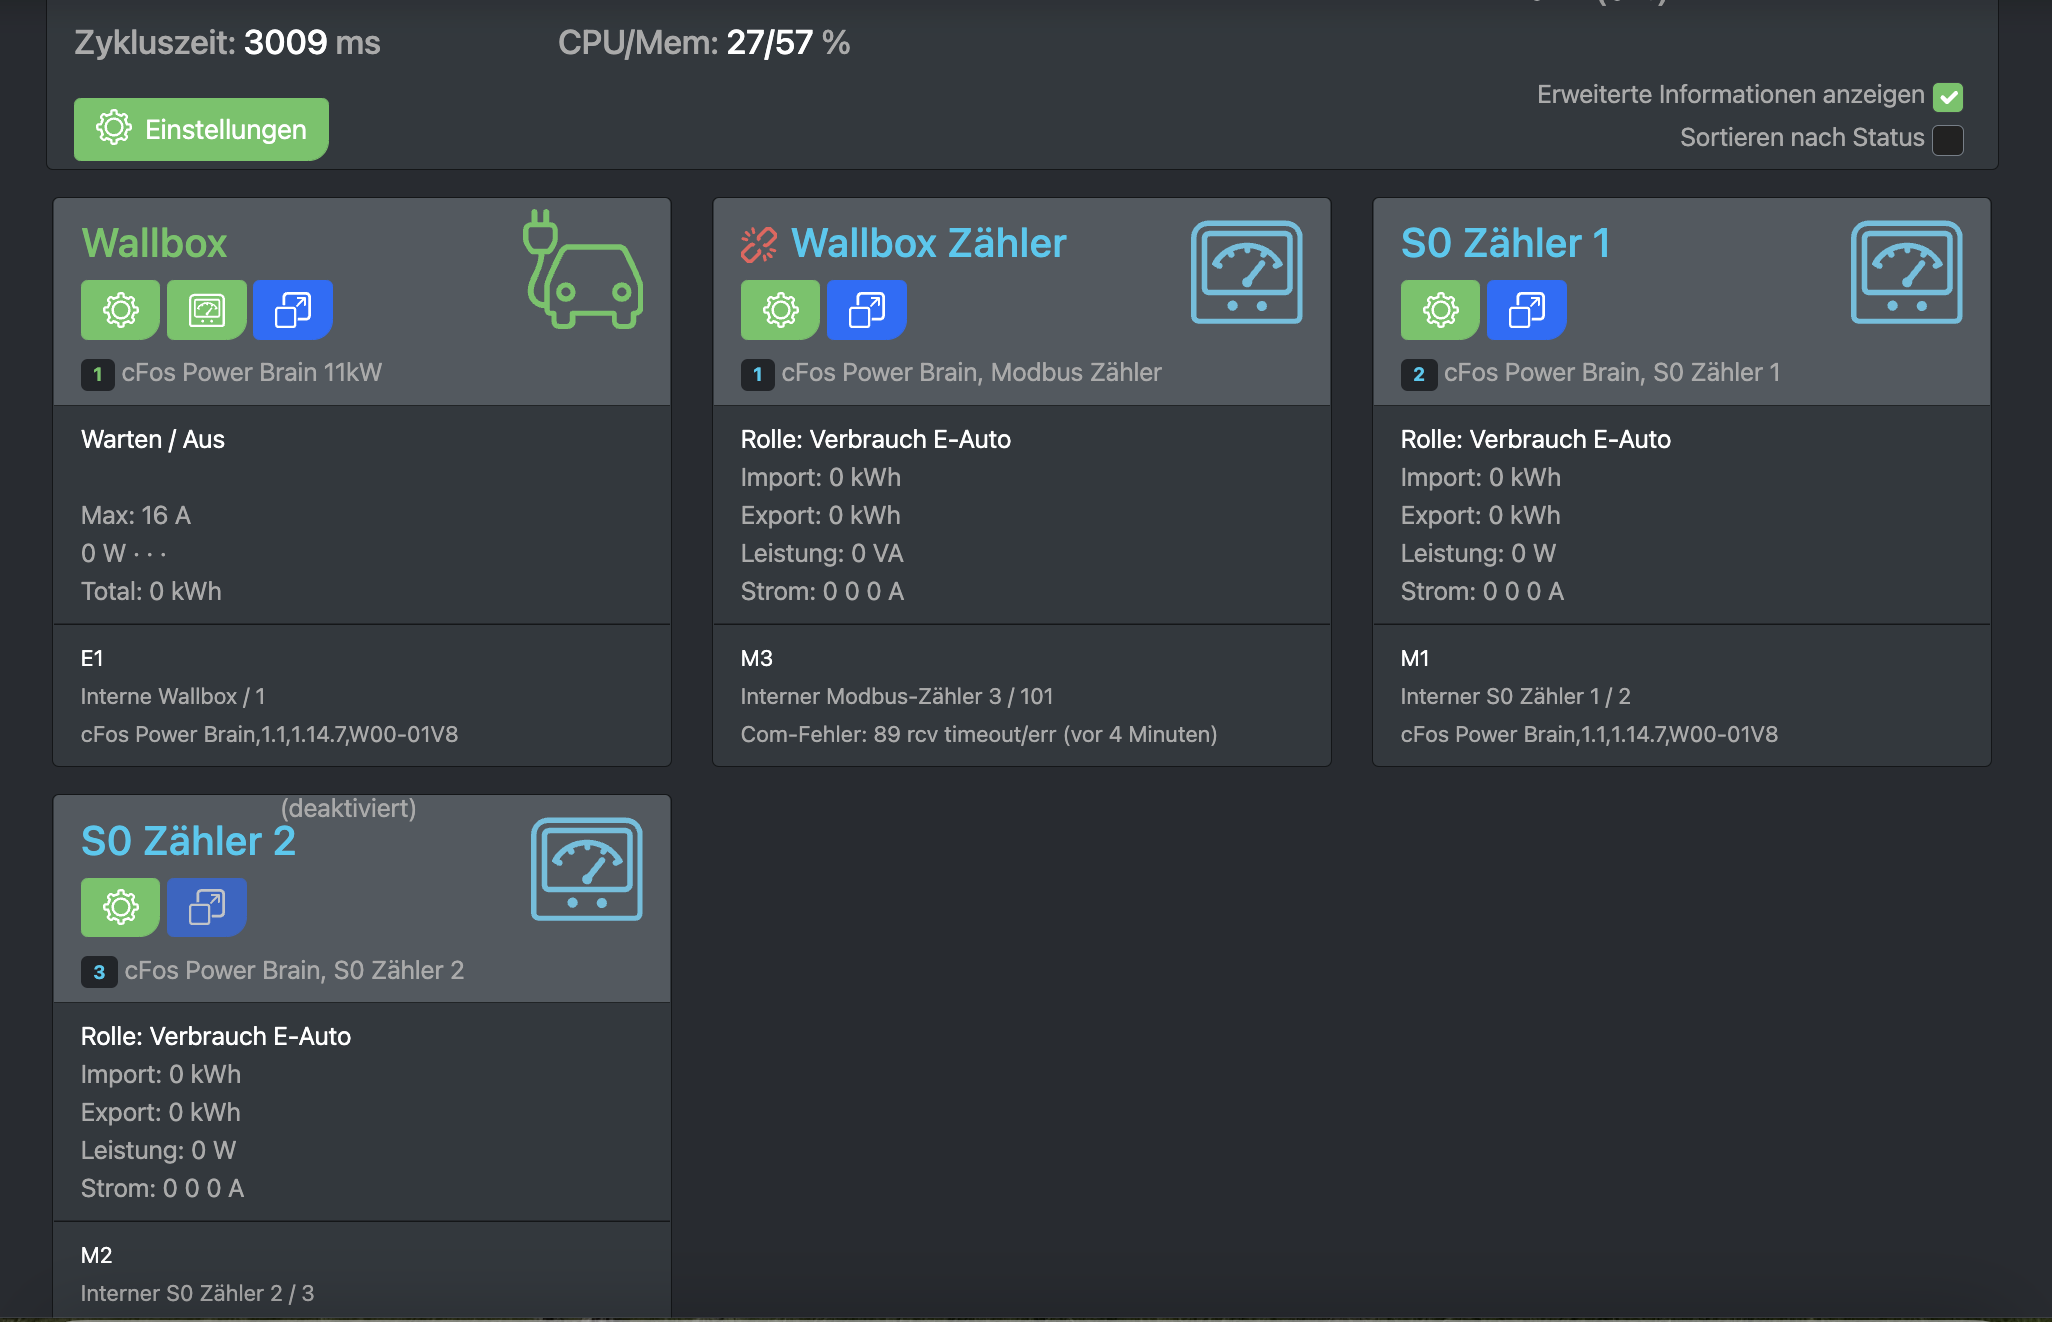Image resolution: width=2052 pixels, height=1322 pixels.
Task: Click the 'E1' device ID label
Action: point(92,658)
